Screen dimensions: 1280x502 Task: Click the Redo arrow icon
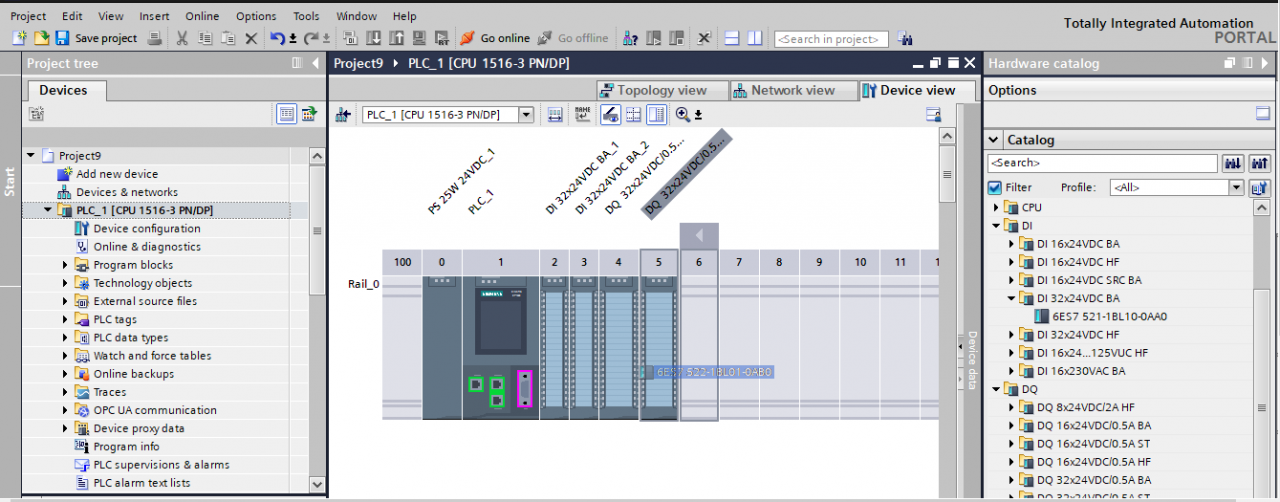click(x=310, y=38)
